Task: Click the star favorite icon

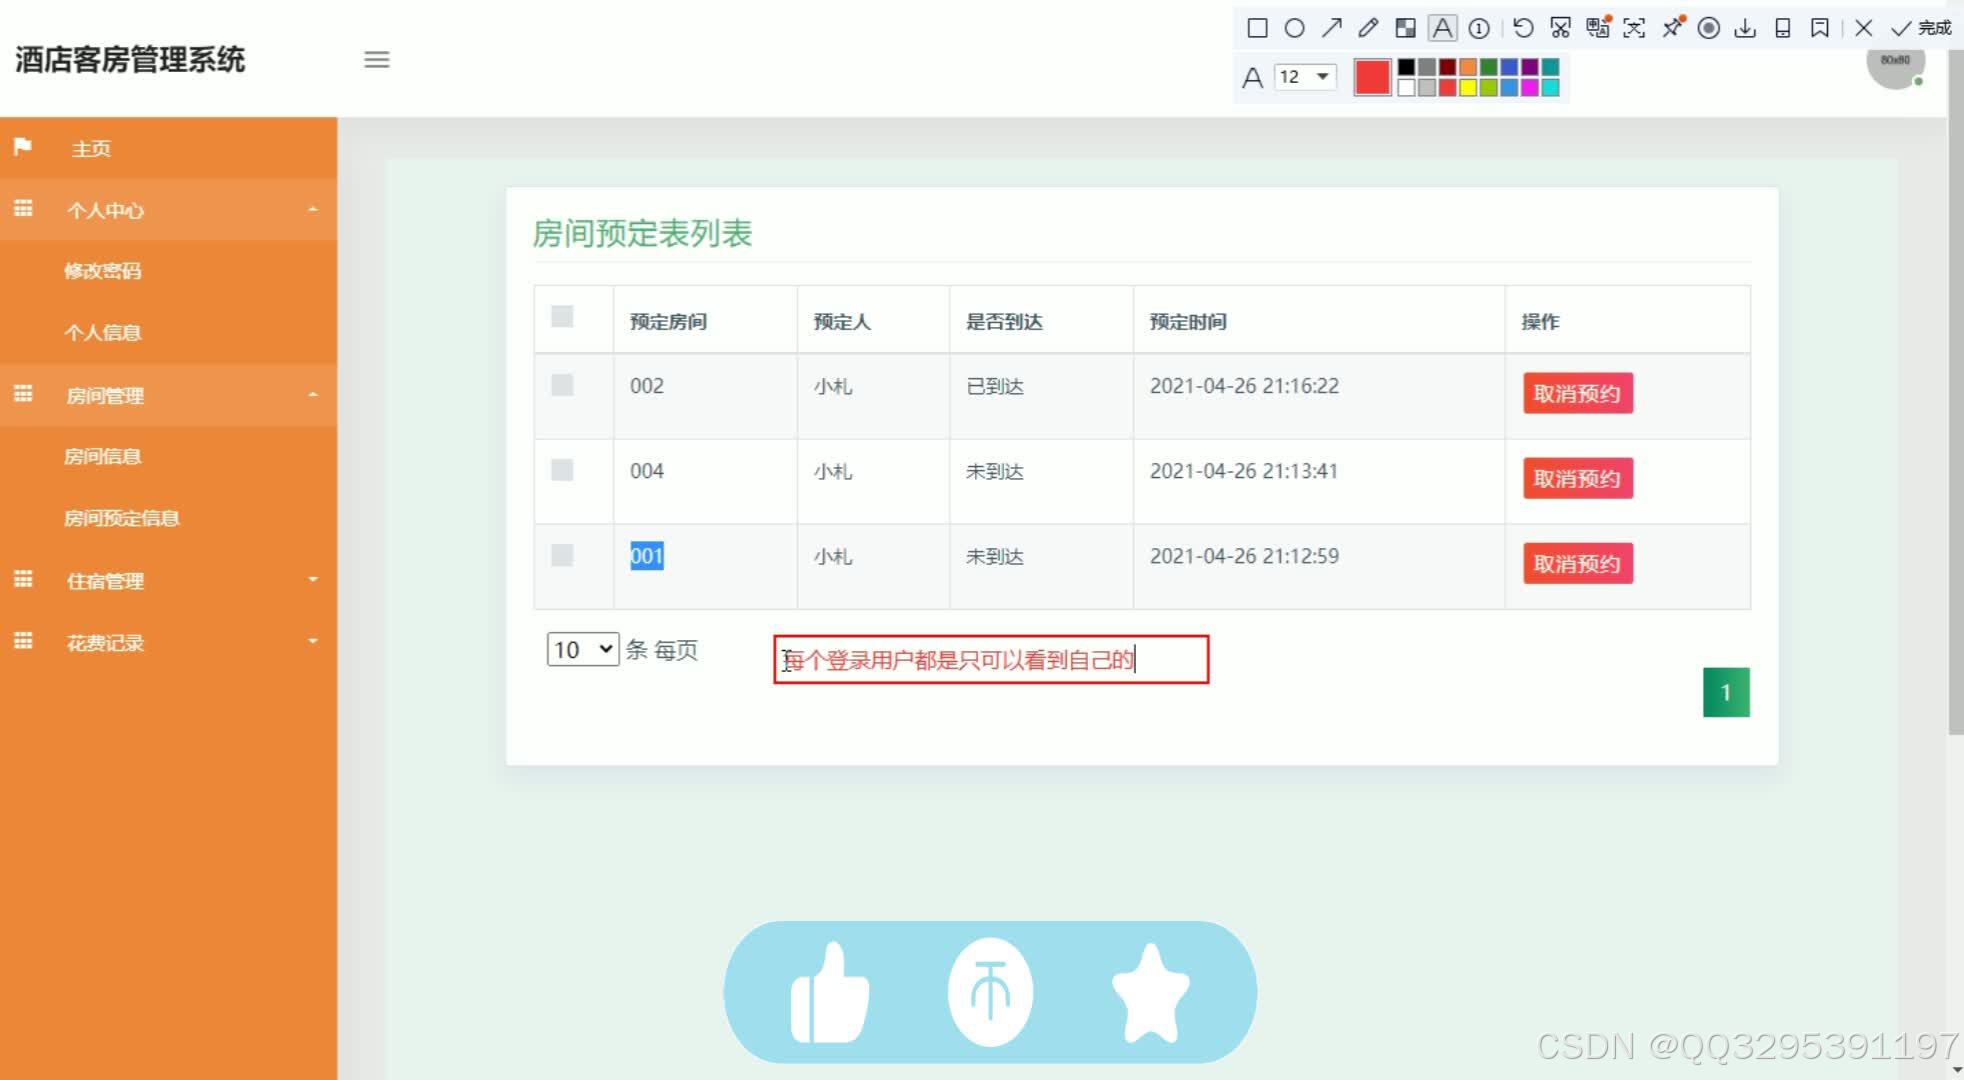Action: click(1151, 993)
